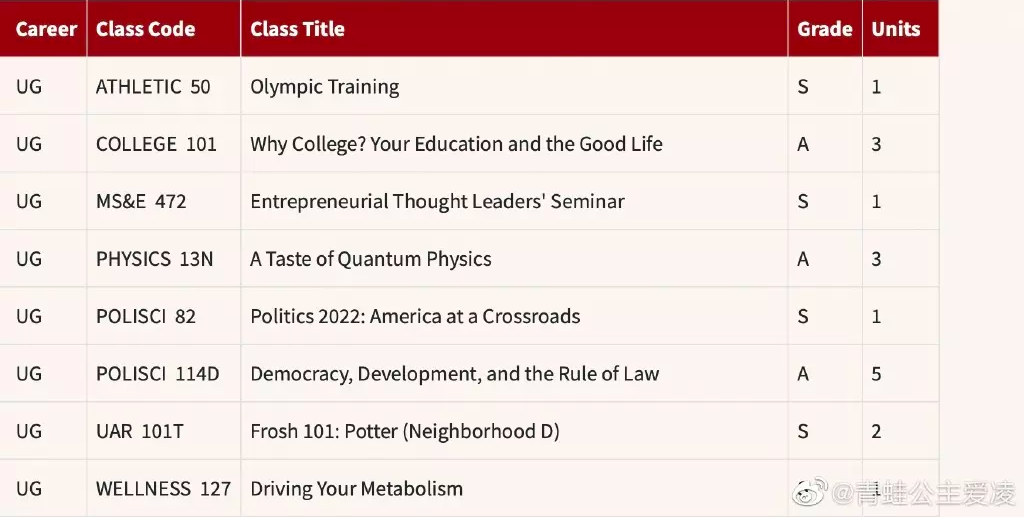
Task: Click the Units column header
Action: [x=895, y=29]
